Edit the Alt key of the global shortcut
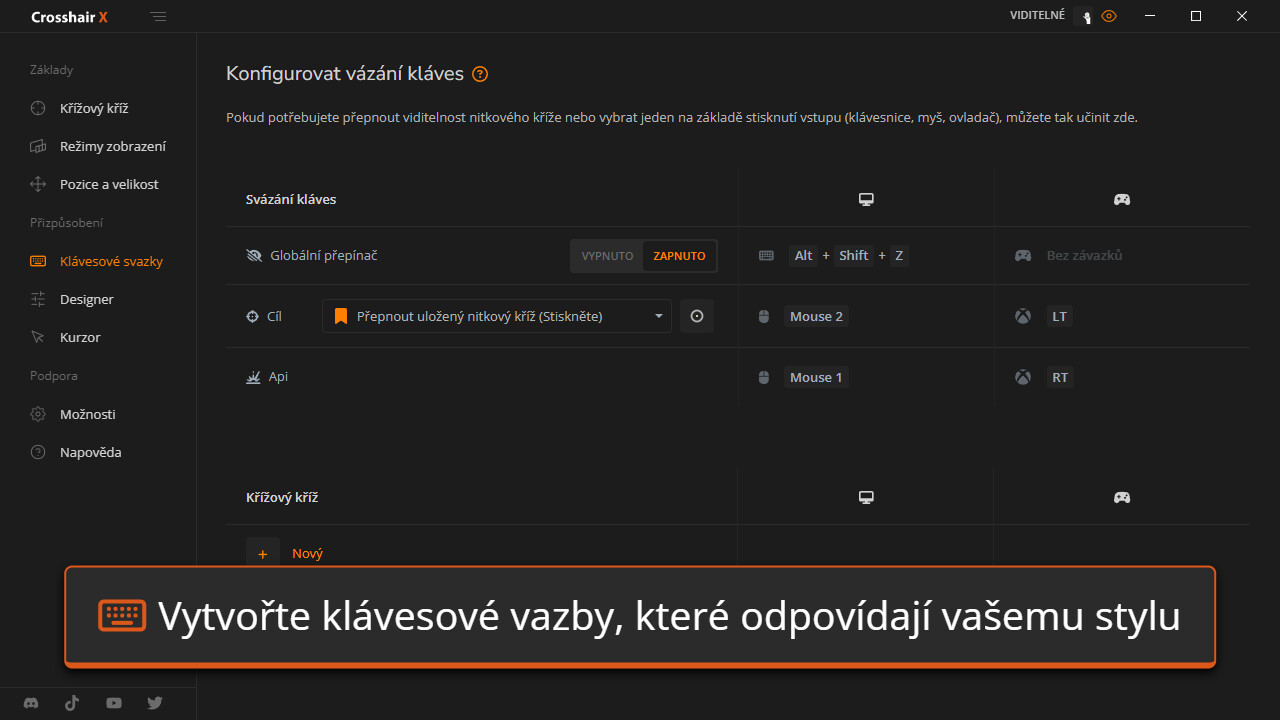Viewport: 1280px width, 720px height. point(803,255)
